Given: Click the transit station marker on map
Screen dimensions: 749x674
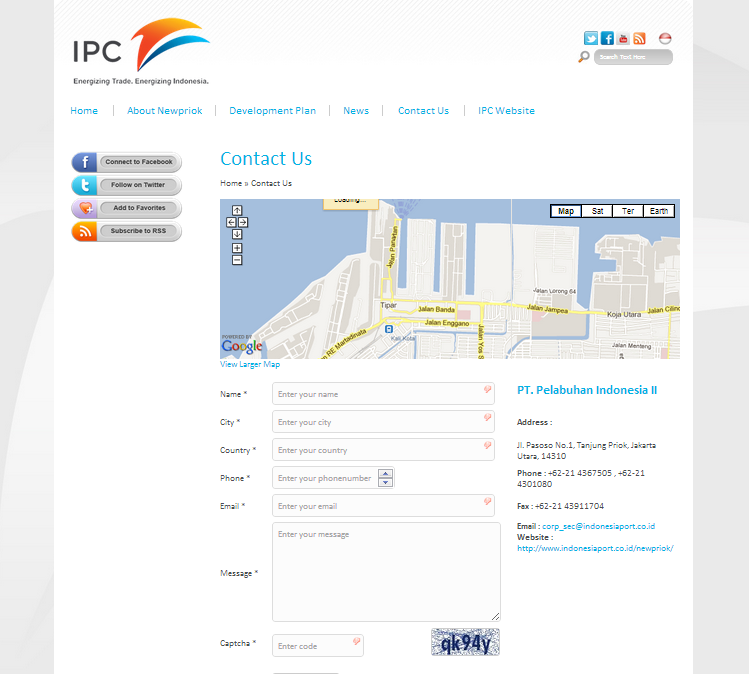Looking at the screenshot, I should [389, 329].
